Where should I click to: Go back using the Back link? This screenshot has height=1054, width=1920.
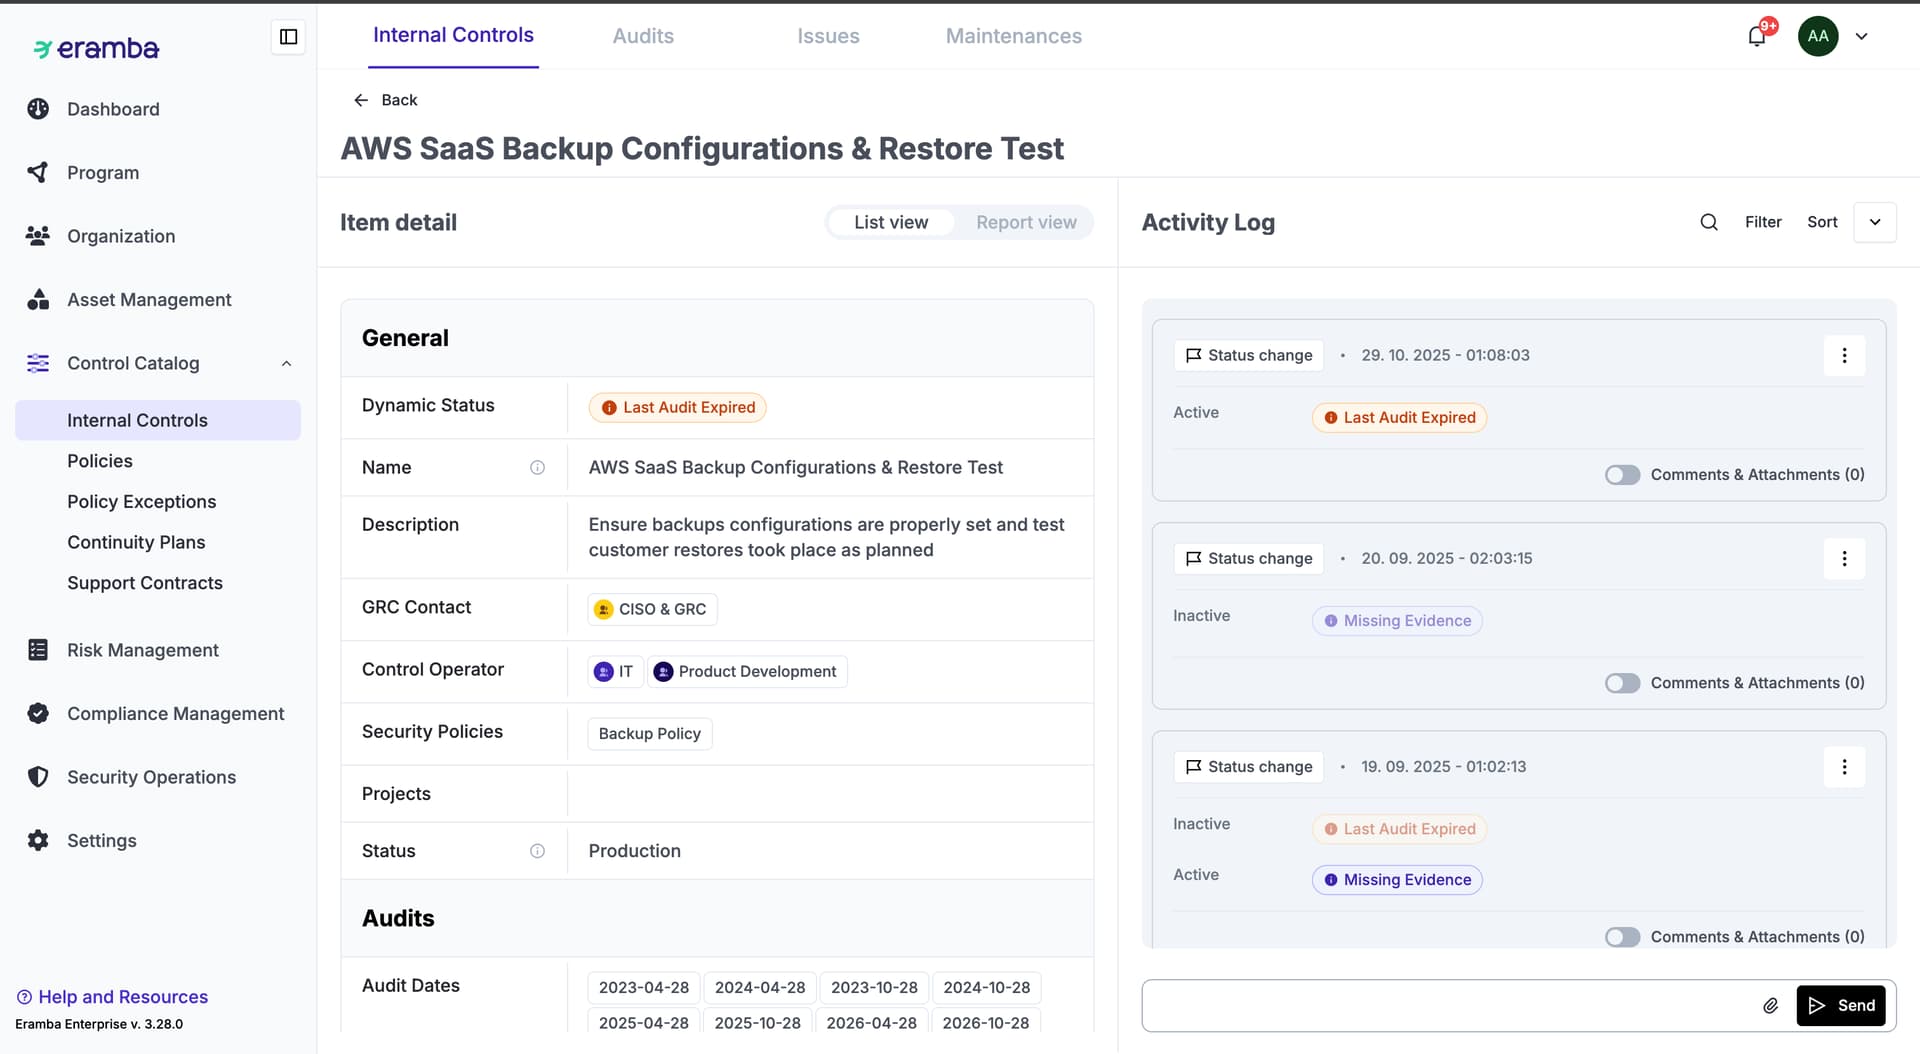tap(386, 100)
